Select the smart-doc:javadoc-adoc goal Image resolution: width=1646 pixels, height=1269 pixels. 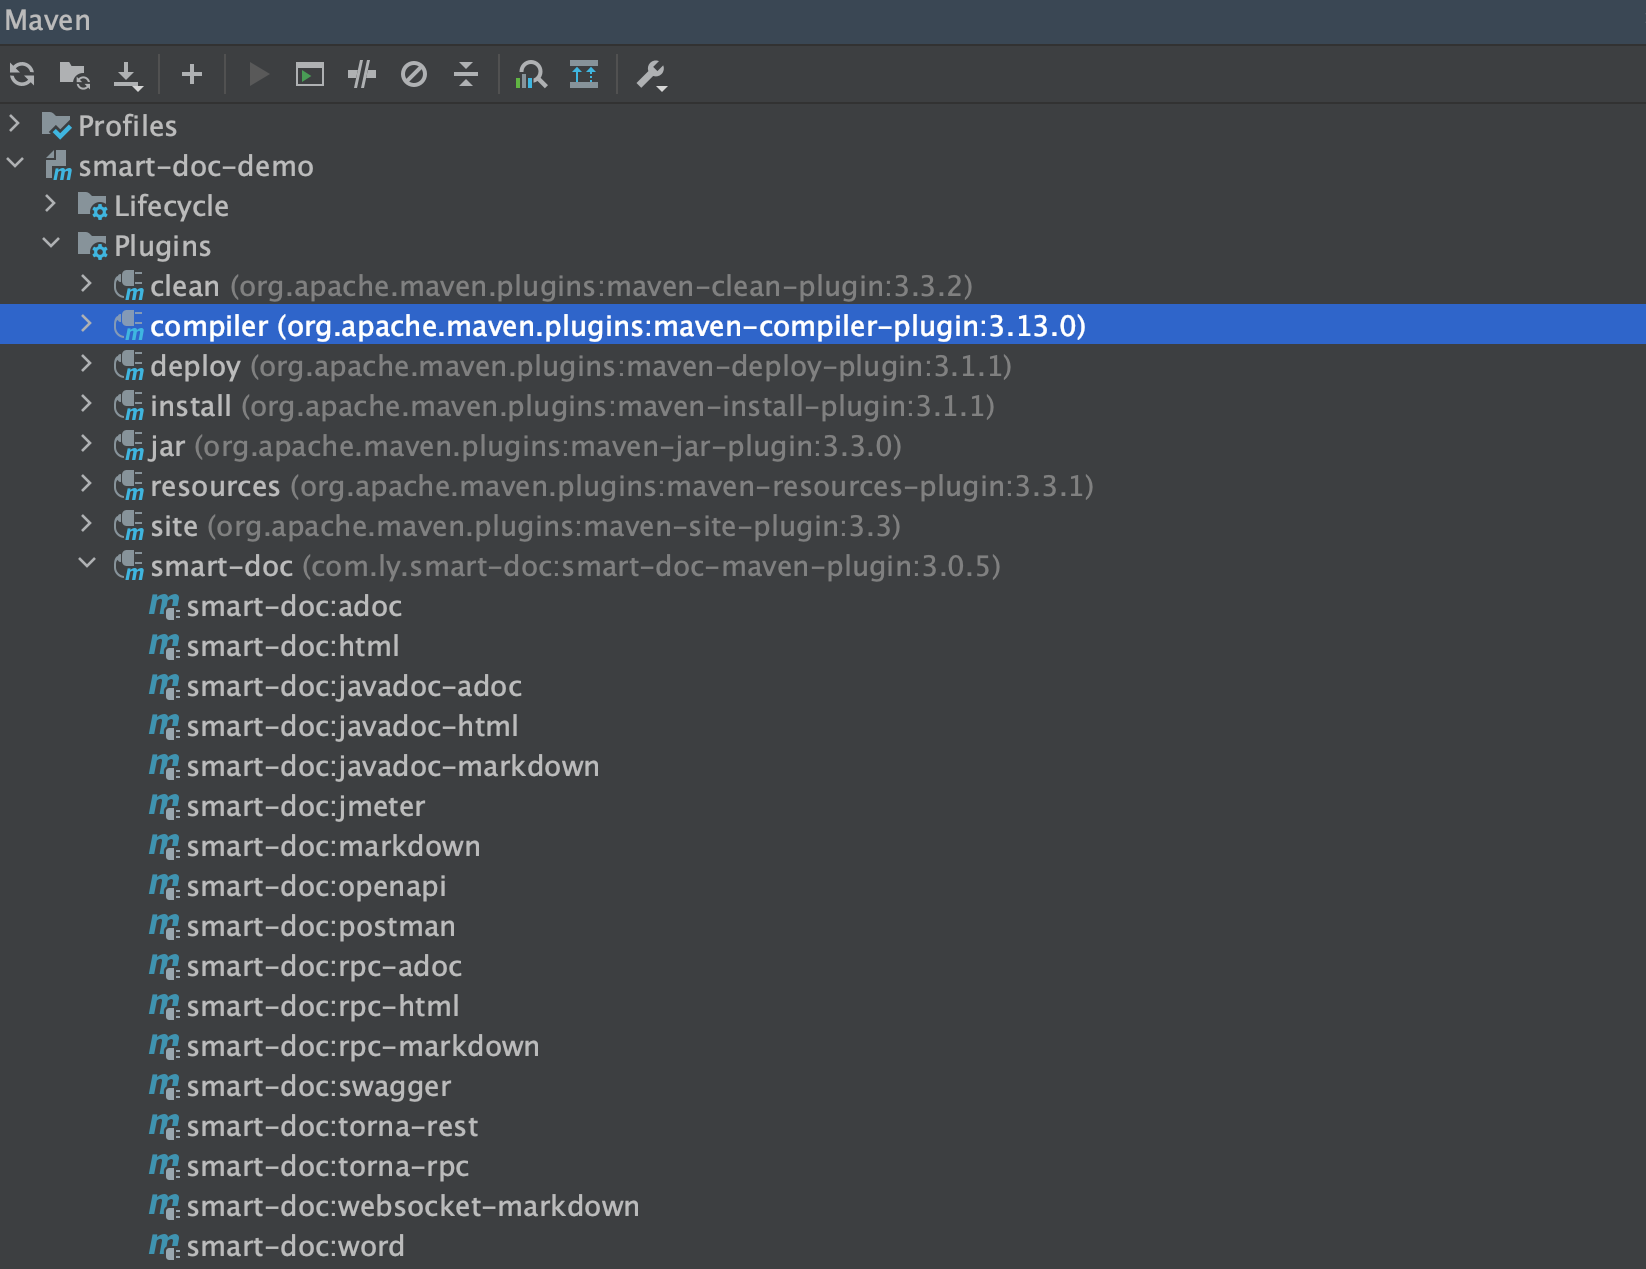823,685
